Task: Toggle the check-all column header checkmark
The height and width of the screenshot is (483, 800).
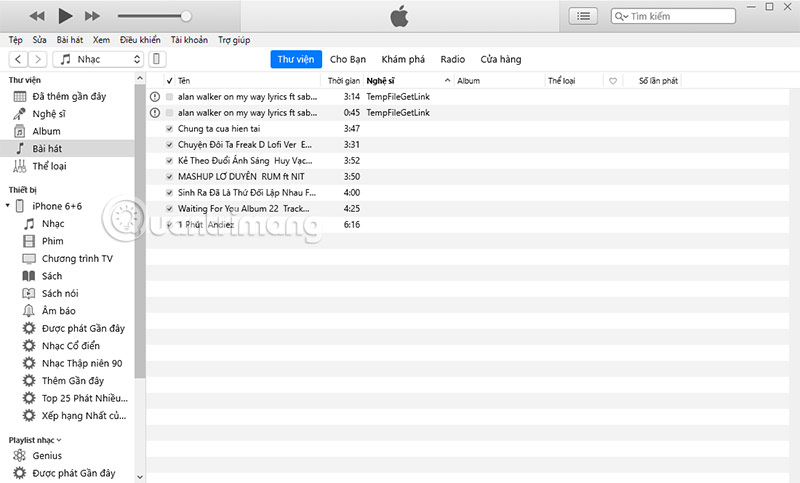Action: tap(169, 81)
